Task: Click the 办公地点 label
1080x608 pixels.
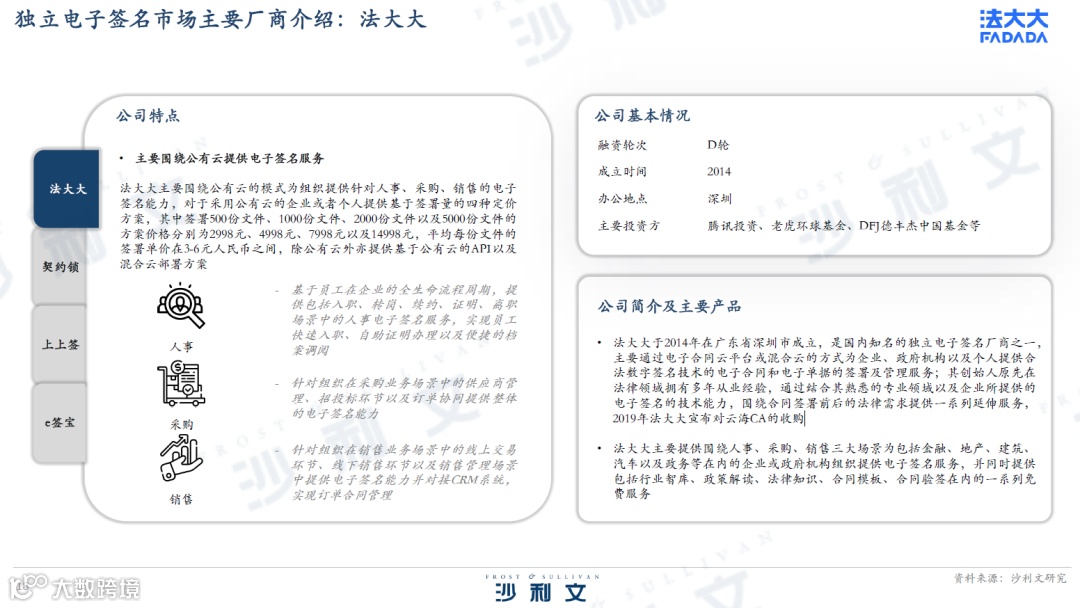Action: 622,198
